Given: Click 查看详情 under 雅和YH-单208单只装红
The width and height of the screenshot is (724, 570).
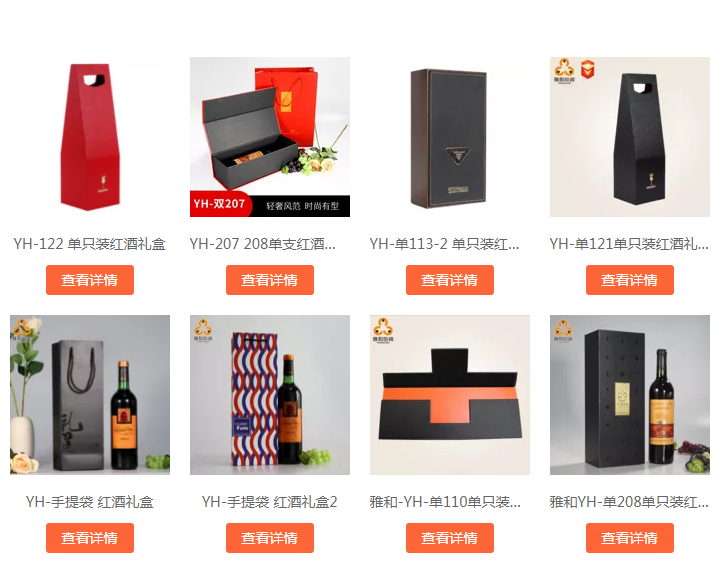Looking at the screenshot, I should pos(630,538).
